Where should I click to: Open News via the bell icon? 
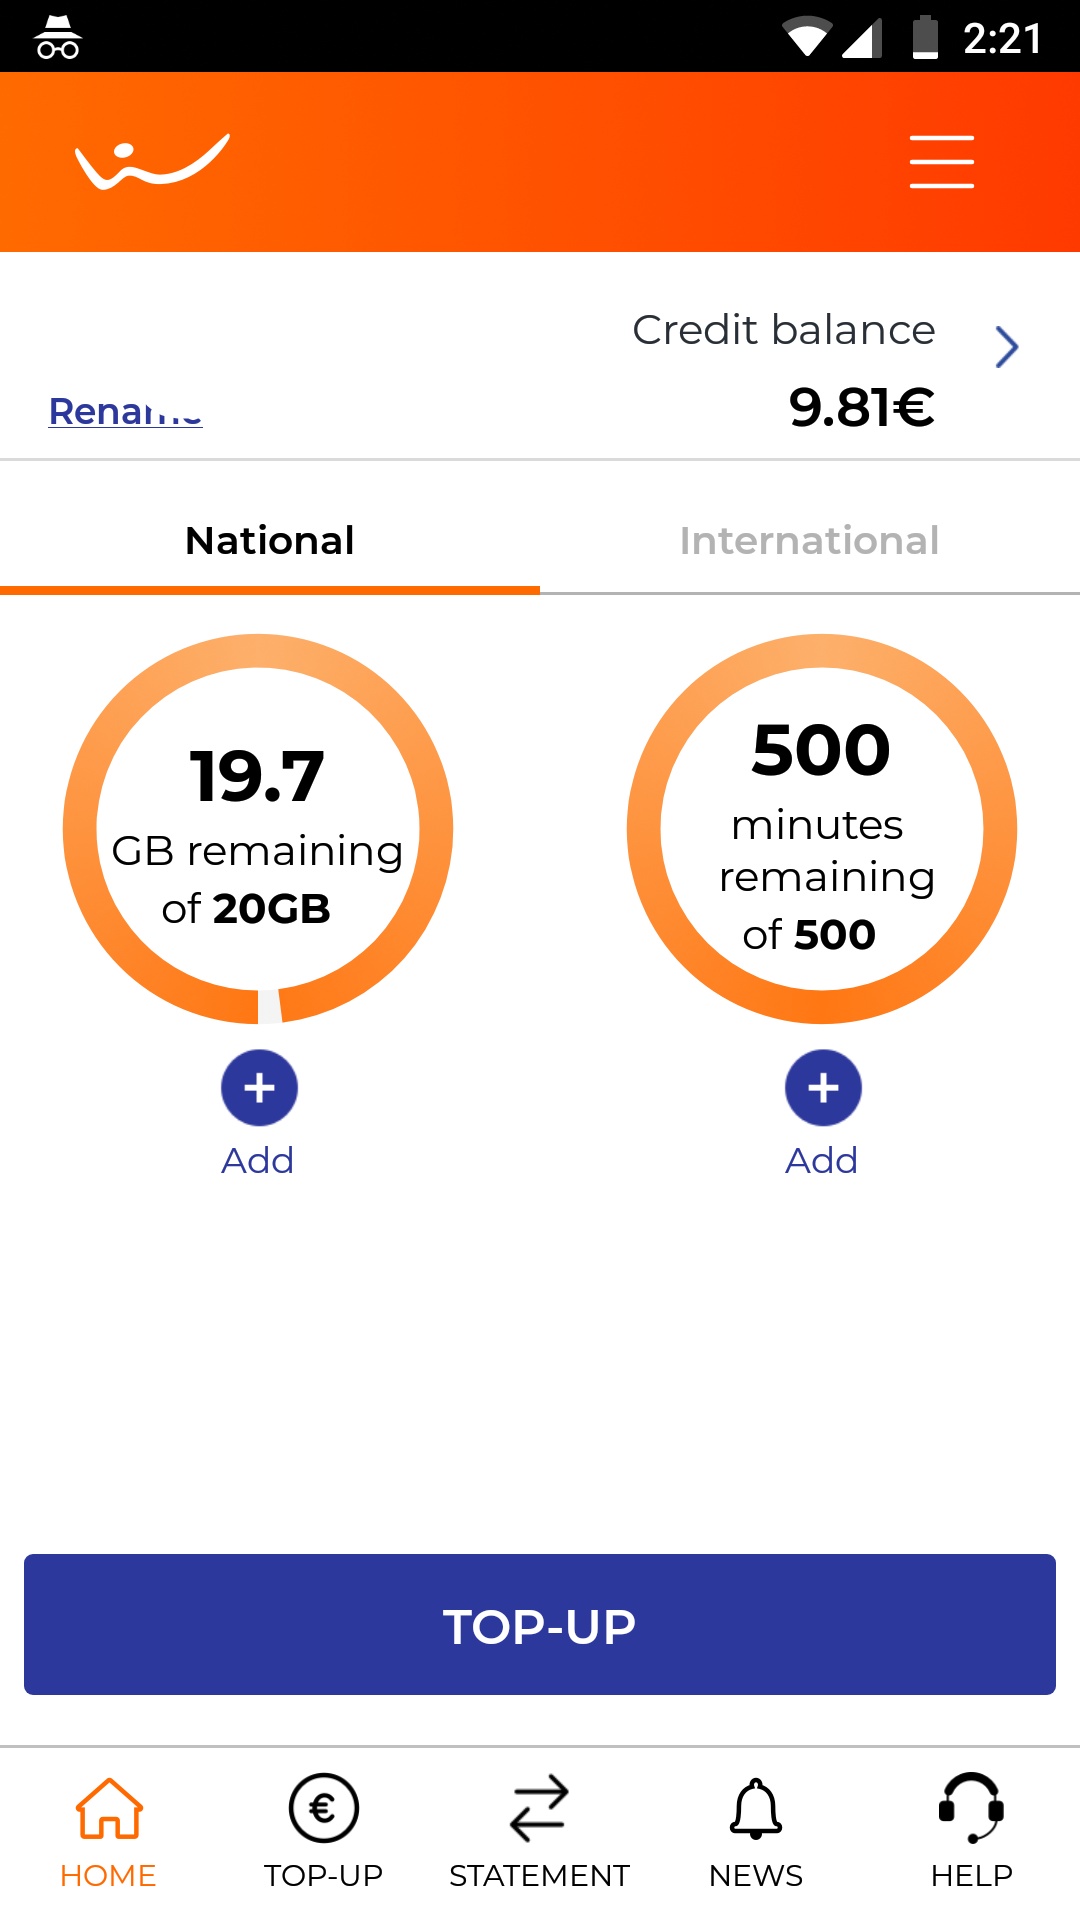(x=756, y=1808)
